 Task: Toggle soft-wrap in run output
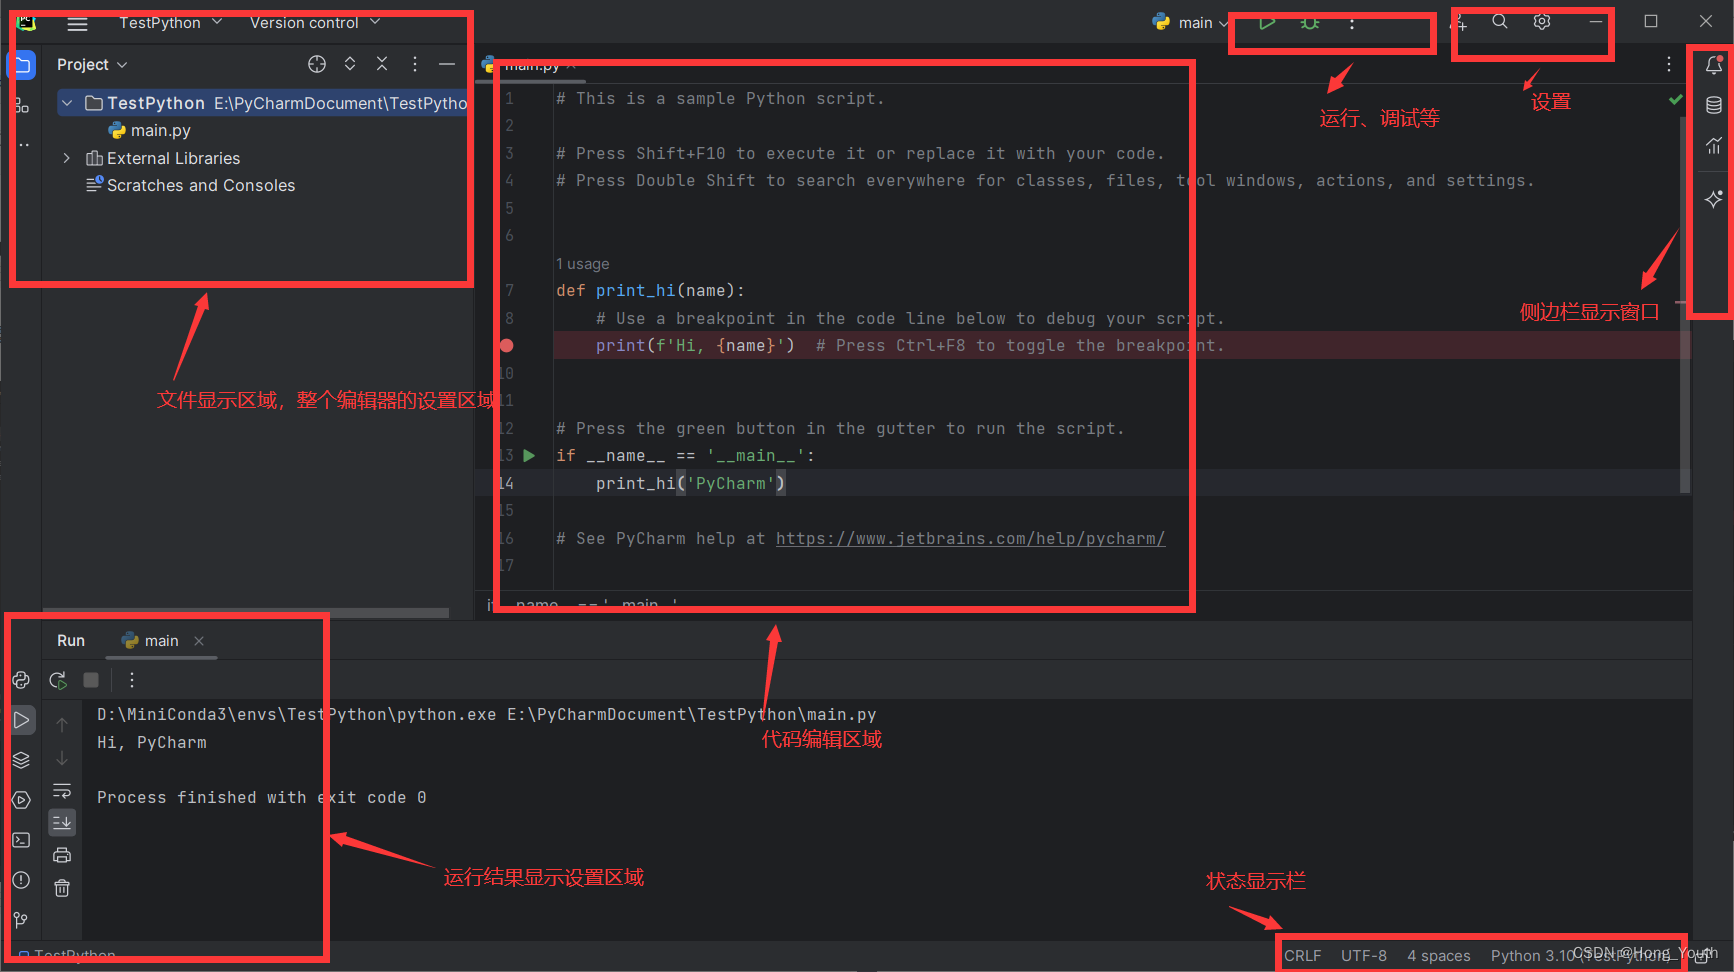[x=62, y=790]
